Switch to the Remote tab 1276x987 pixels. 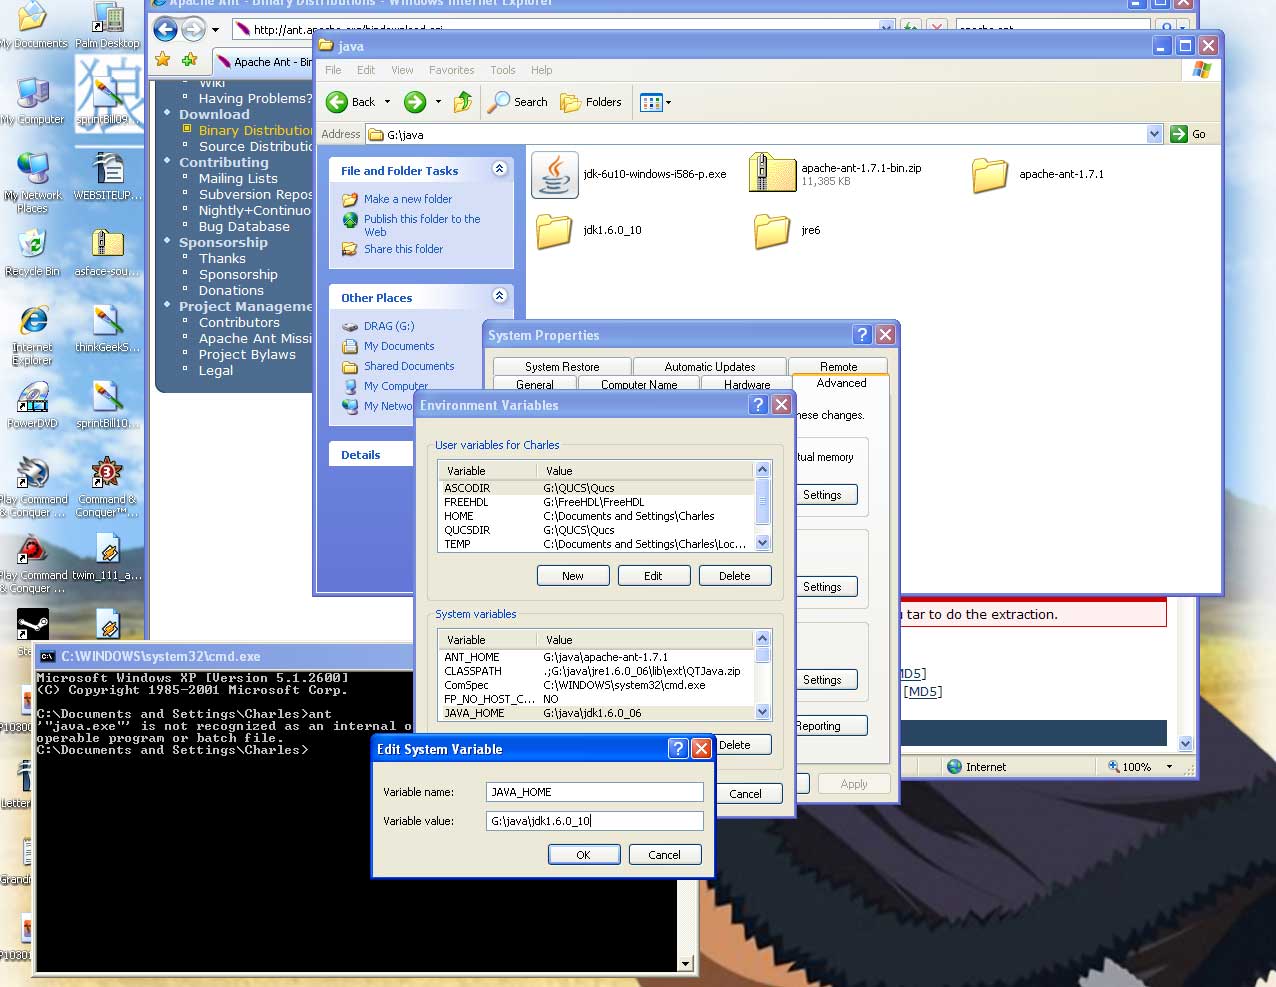point(838,367)
